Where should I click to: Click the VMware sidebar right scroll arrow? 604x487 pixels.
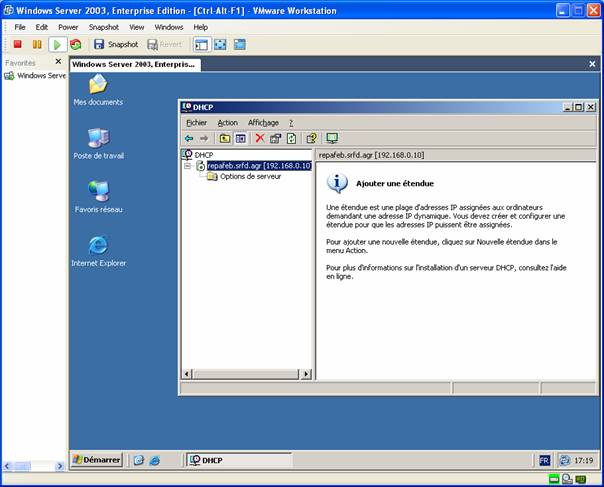coord(60,466)
